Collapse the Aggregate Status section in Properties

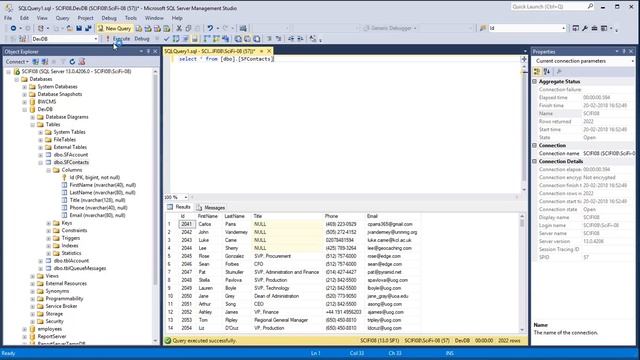point(535,82)
